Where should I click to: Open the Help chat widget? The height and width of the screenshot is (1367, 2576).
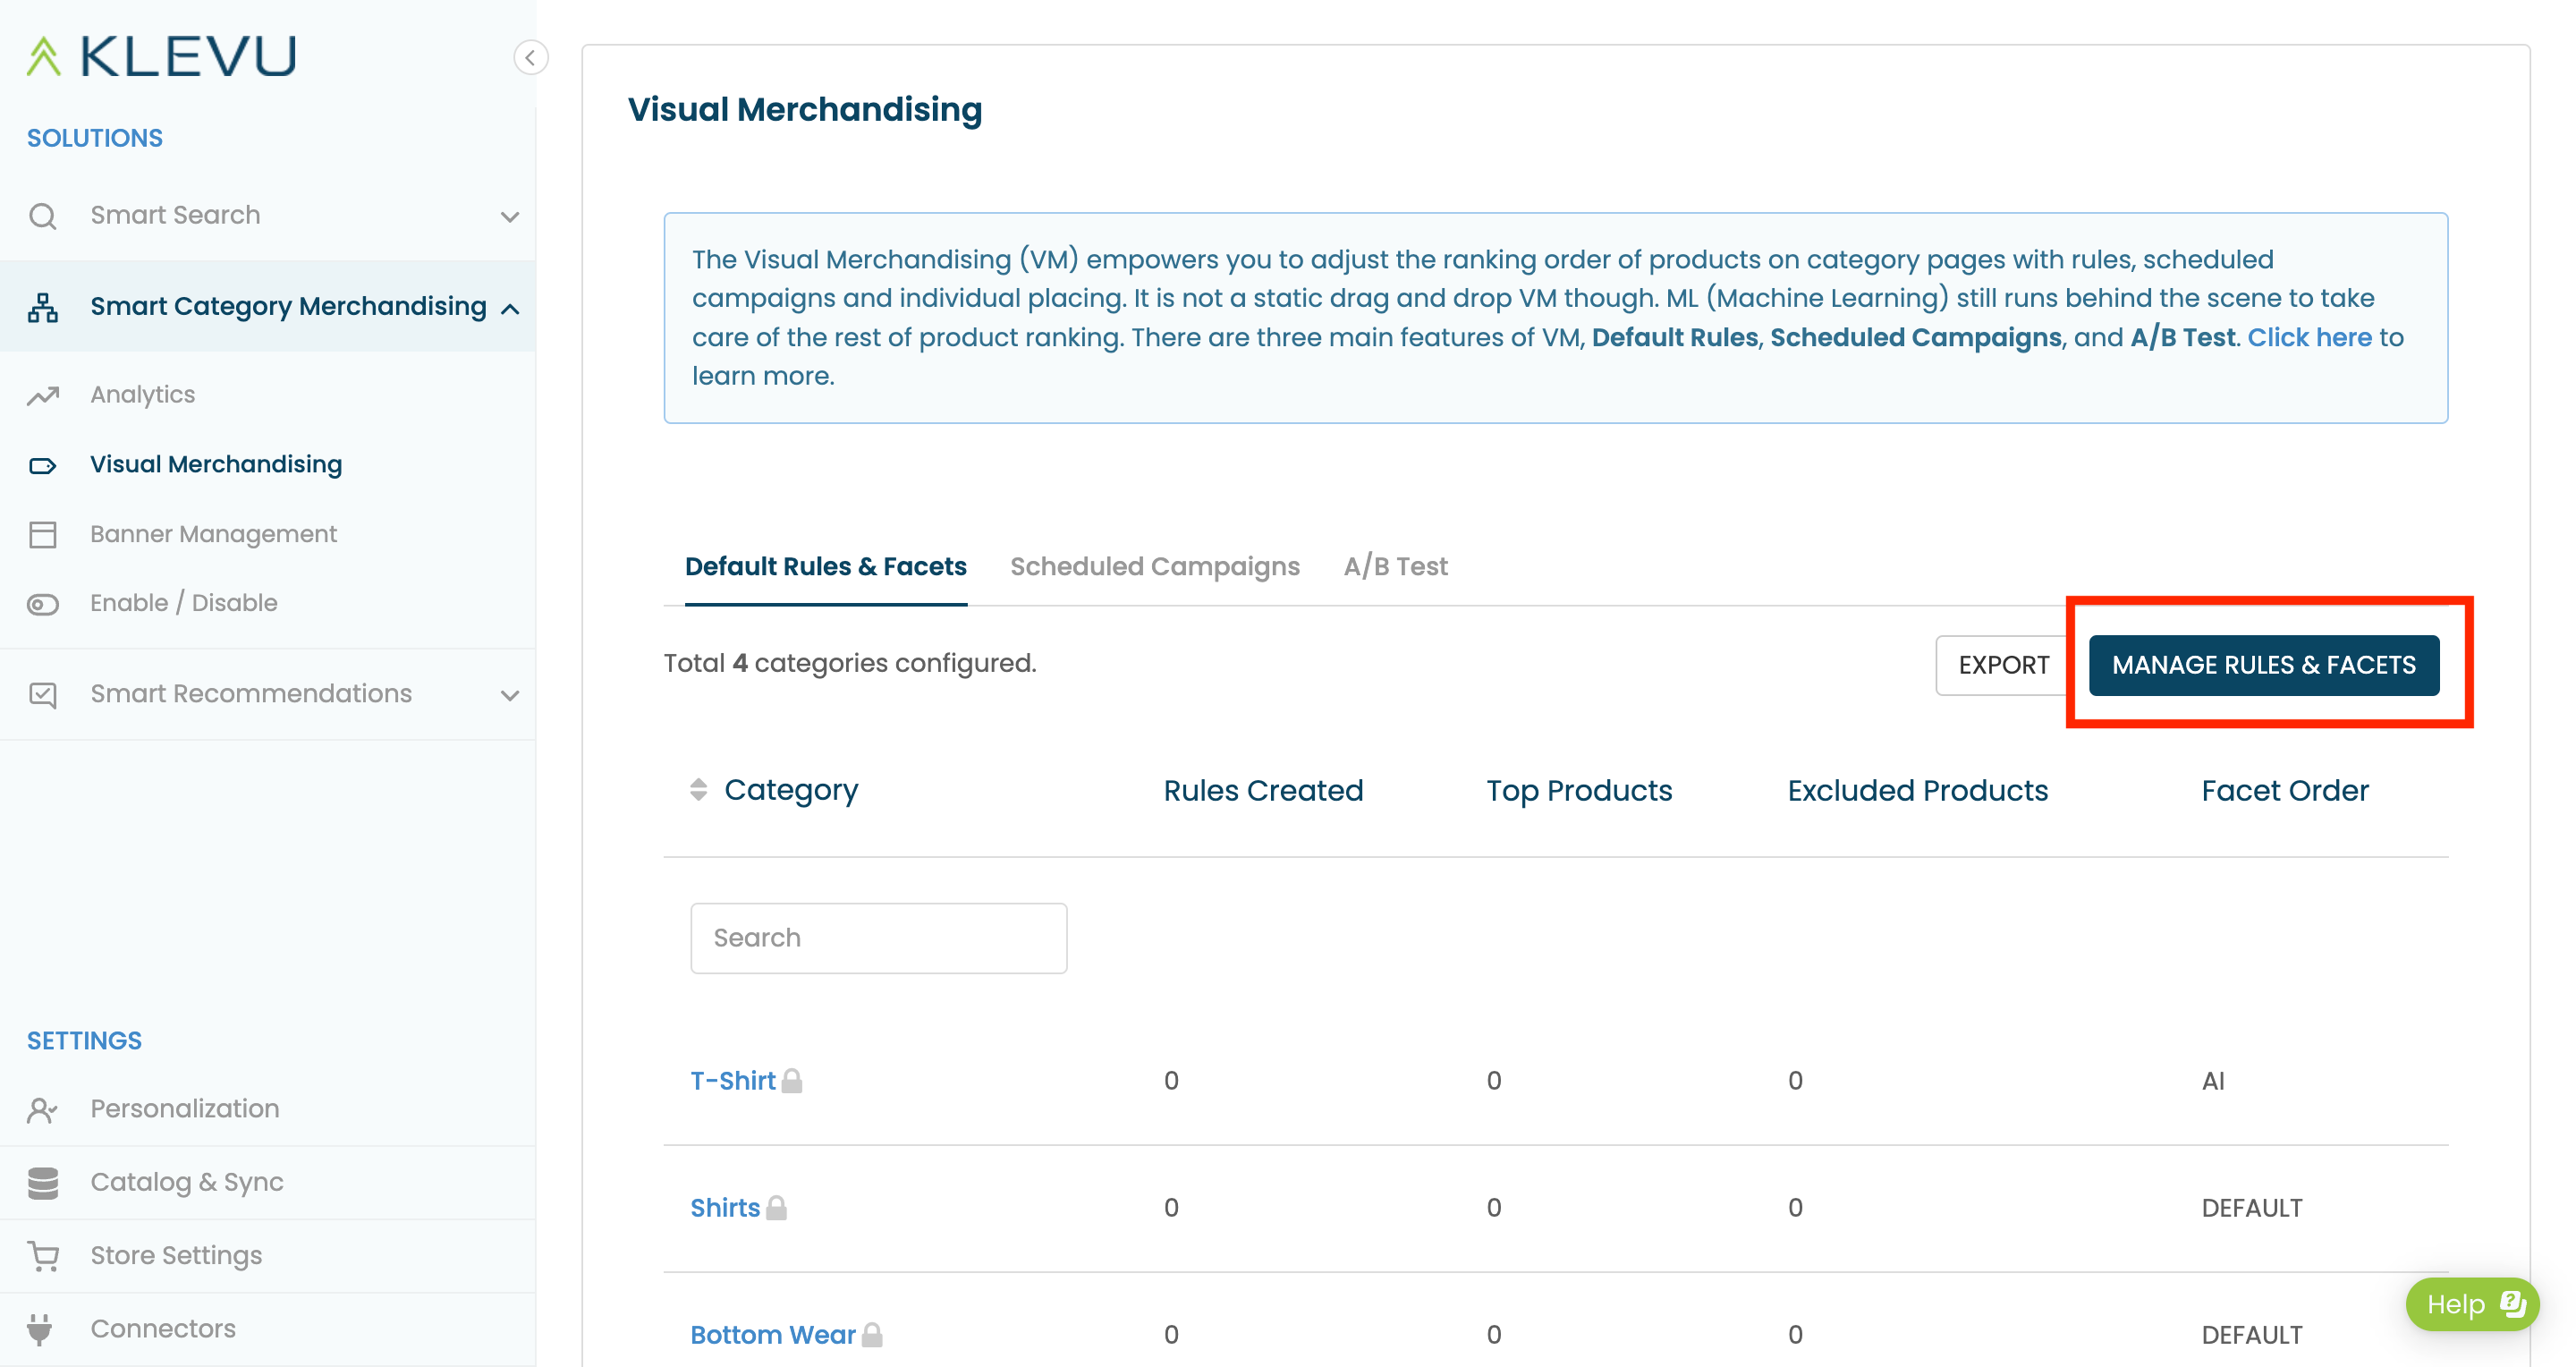point(2472,1305)
